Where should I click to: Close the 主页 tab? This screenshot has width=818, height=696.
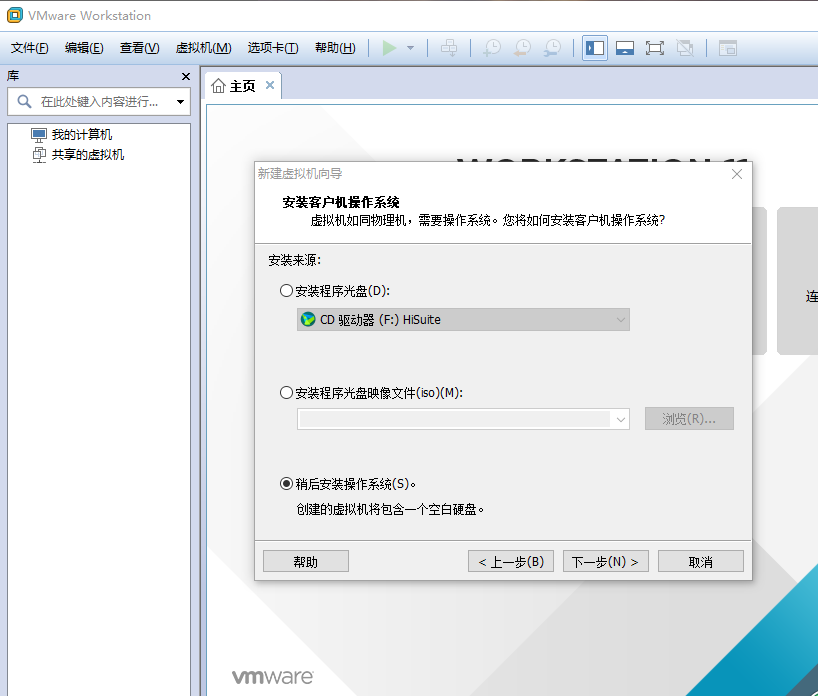point(270,85)
